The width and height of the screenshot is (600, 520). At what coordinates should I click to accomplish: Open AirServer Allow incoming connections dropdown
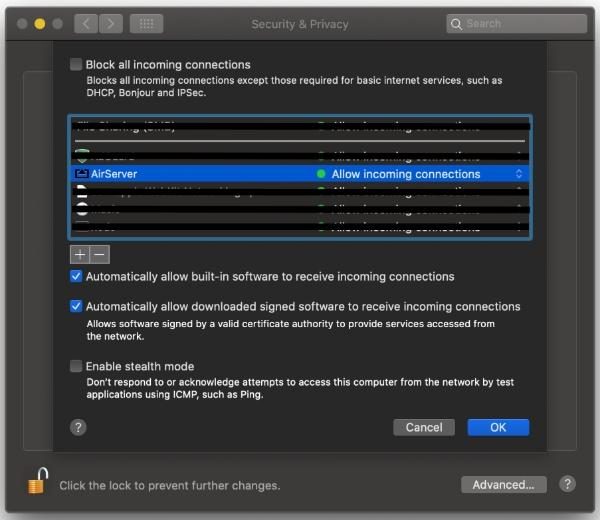point(519,174)
